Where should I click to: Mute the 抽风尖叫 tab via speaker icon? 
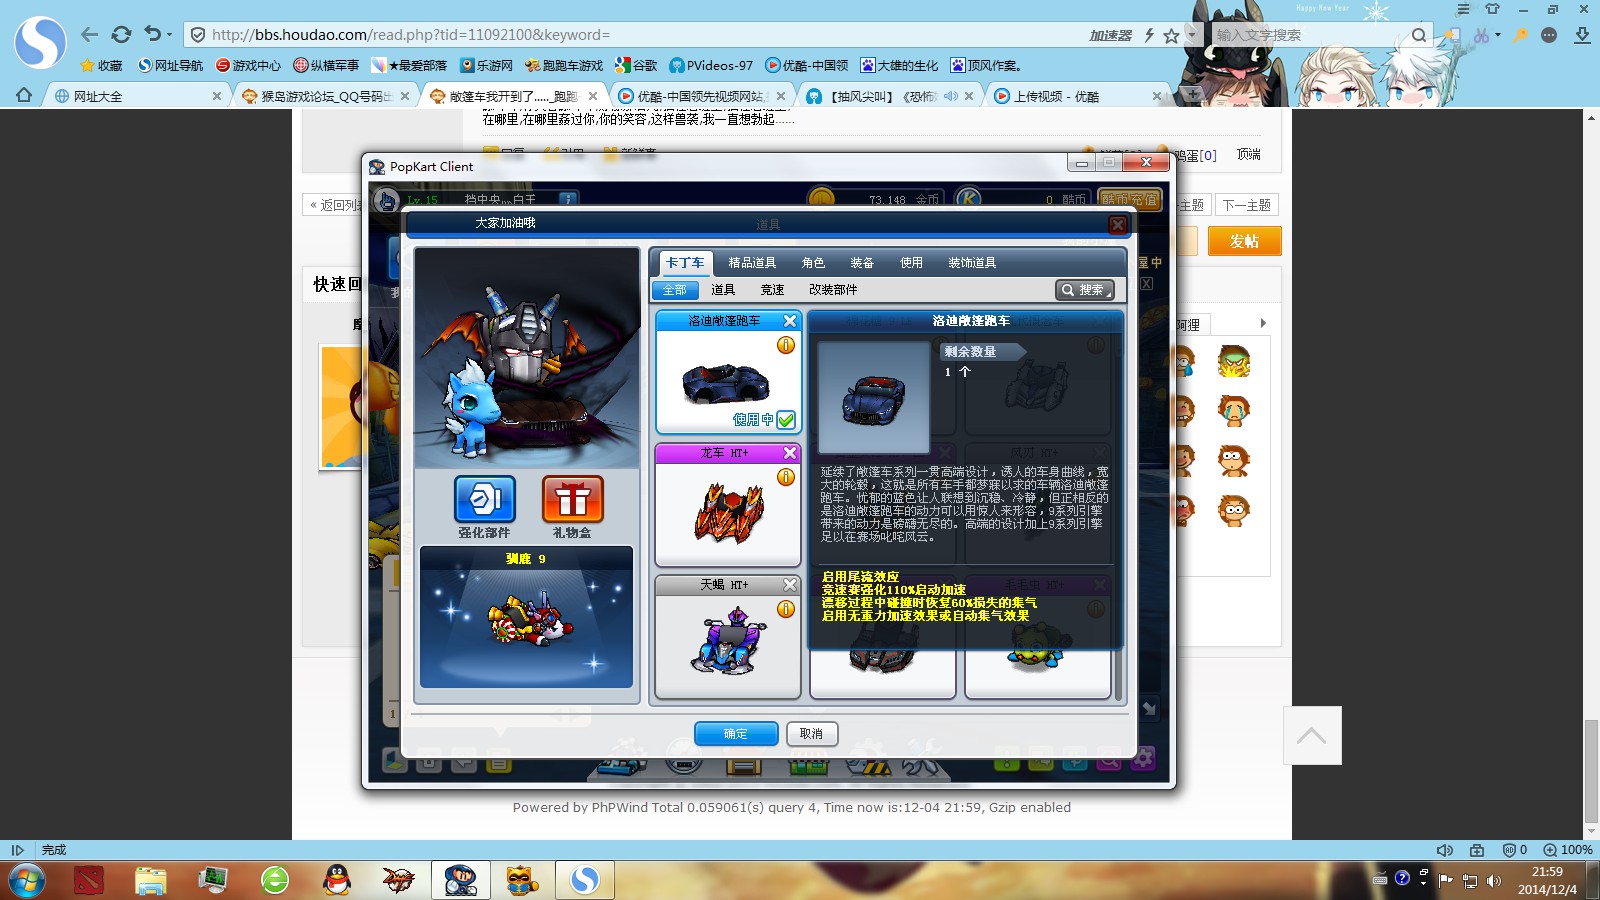(950, 96)
